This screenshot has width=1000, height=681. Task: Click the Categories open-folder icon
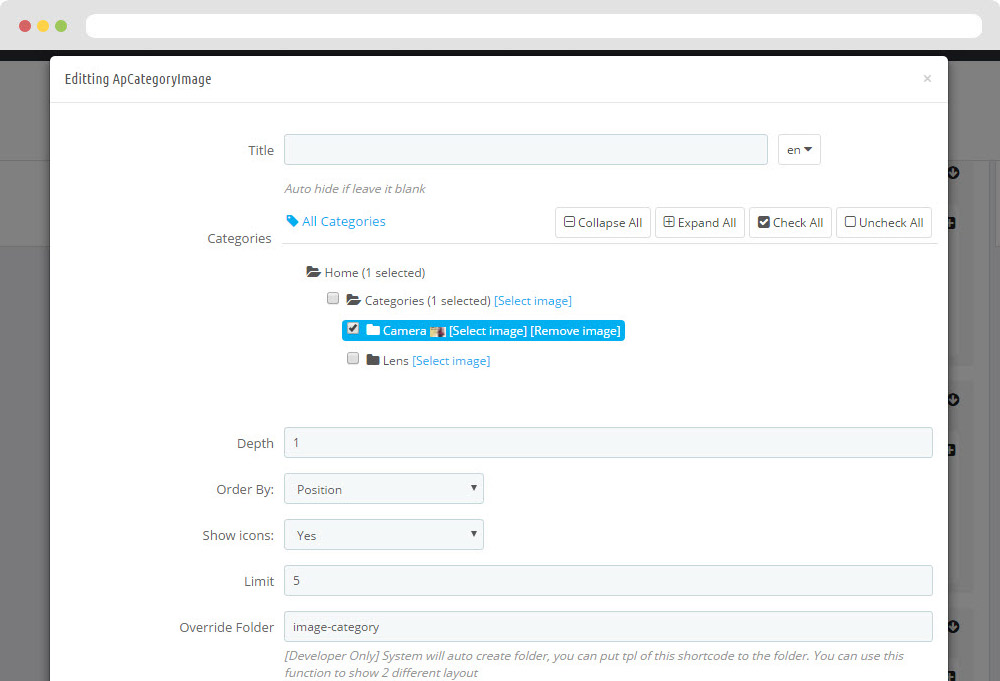coord(353,300)
